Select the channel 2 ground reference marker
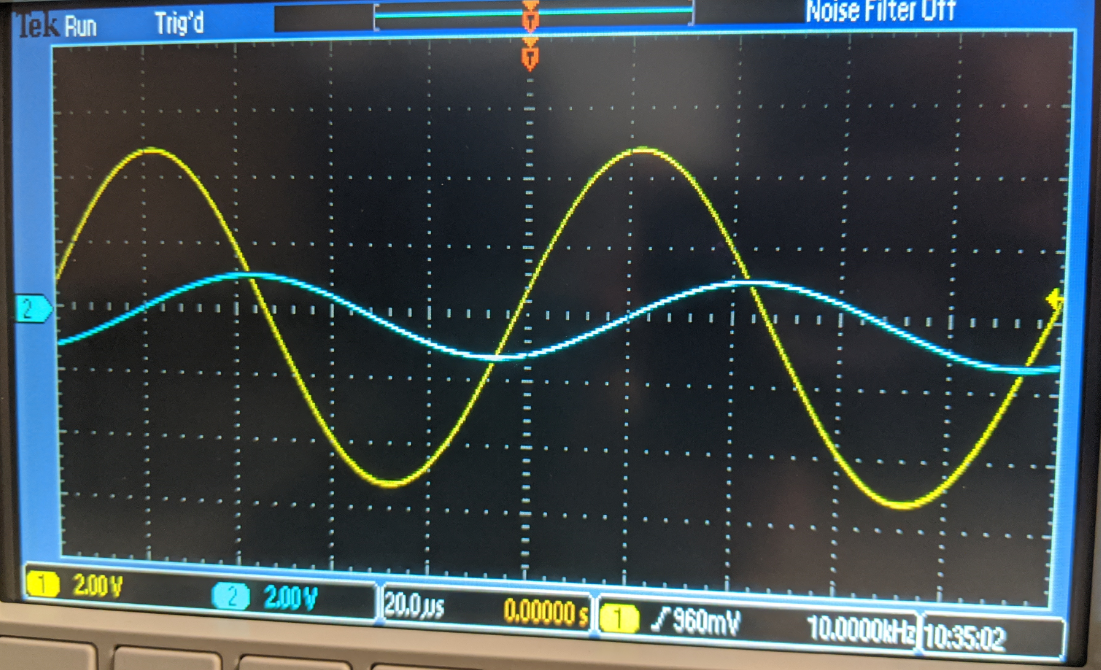The width and height of the screenshot is (1101, 670). pyautogui.click(x=33, y=311)
